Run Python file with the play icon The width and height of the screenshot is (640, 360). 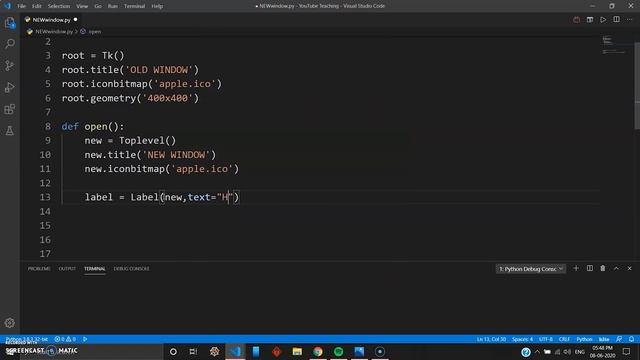603,20
